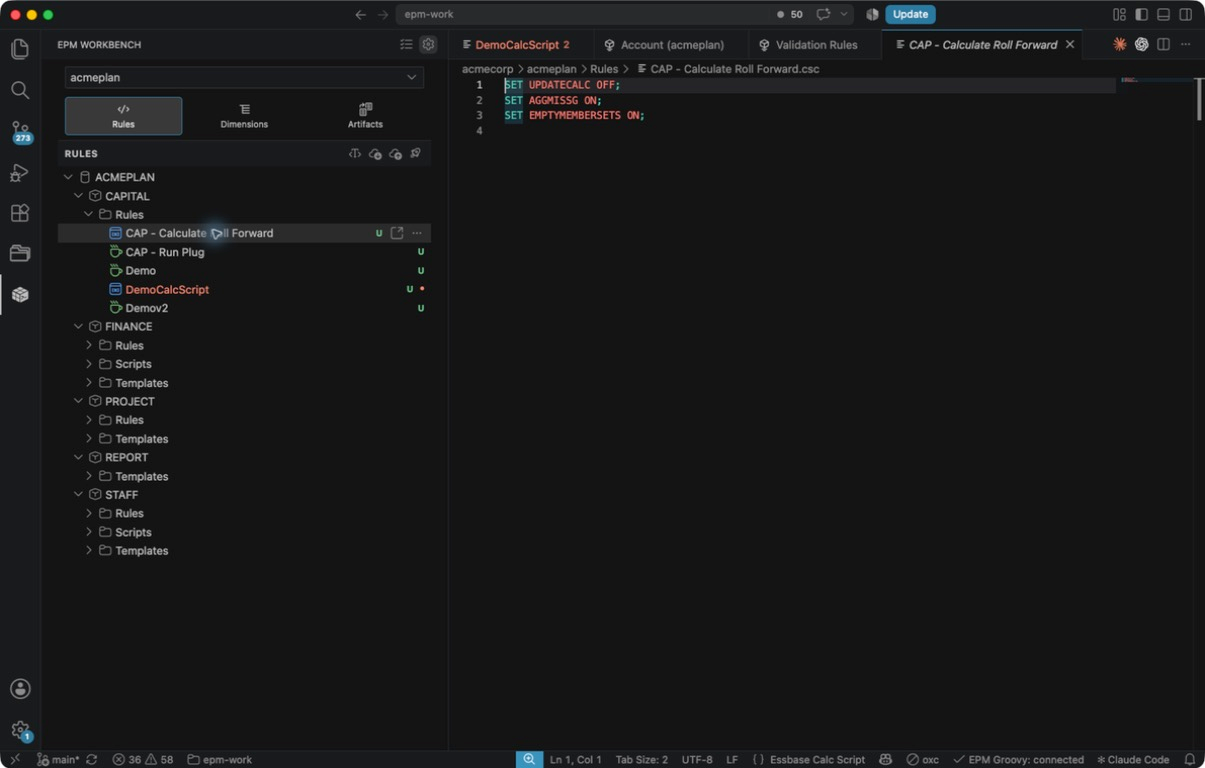Open more actions for CAP - Calculate Roll Forward
The width and height of the screenshot is (1205, 768).
click(x=417, y=233)
